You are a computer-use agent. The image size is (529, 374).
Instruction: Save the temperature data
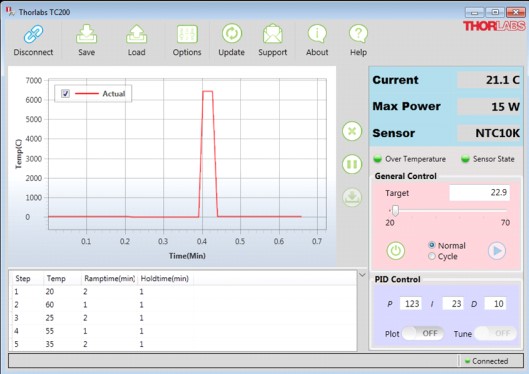86,34
